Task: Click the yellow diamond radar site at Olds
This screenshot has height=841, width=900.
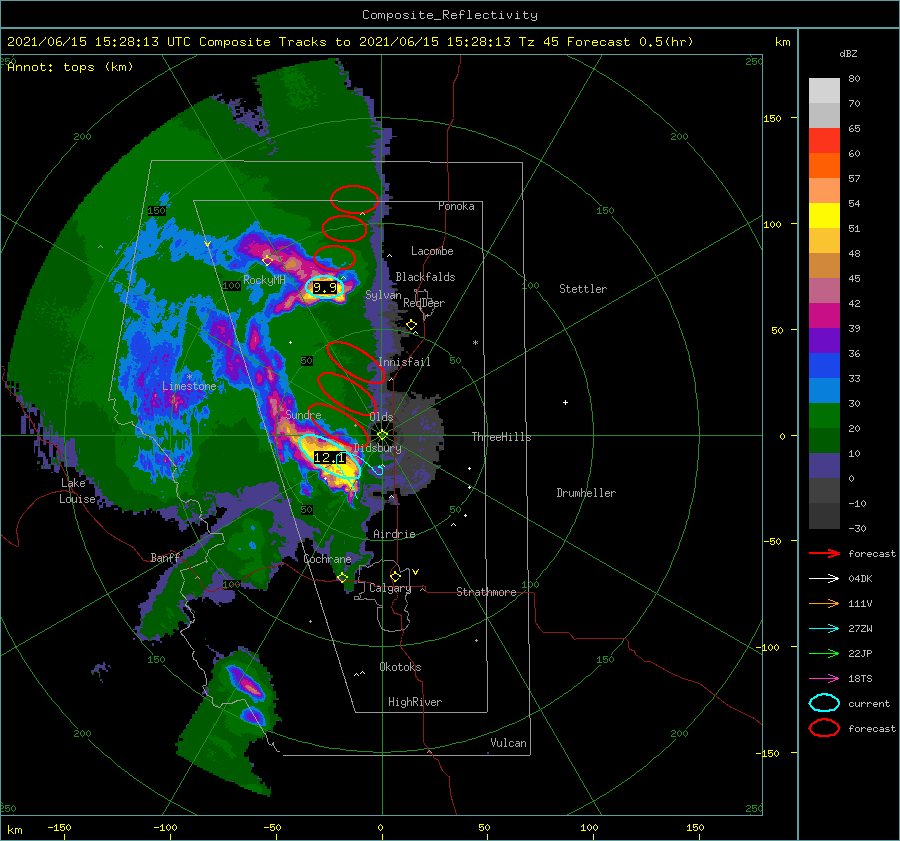Action: coord(382,435)
